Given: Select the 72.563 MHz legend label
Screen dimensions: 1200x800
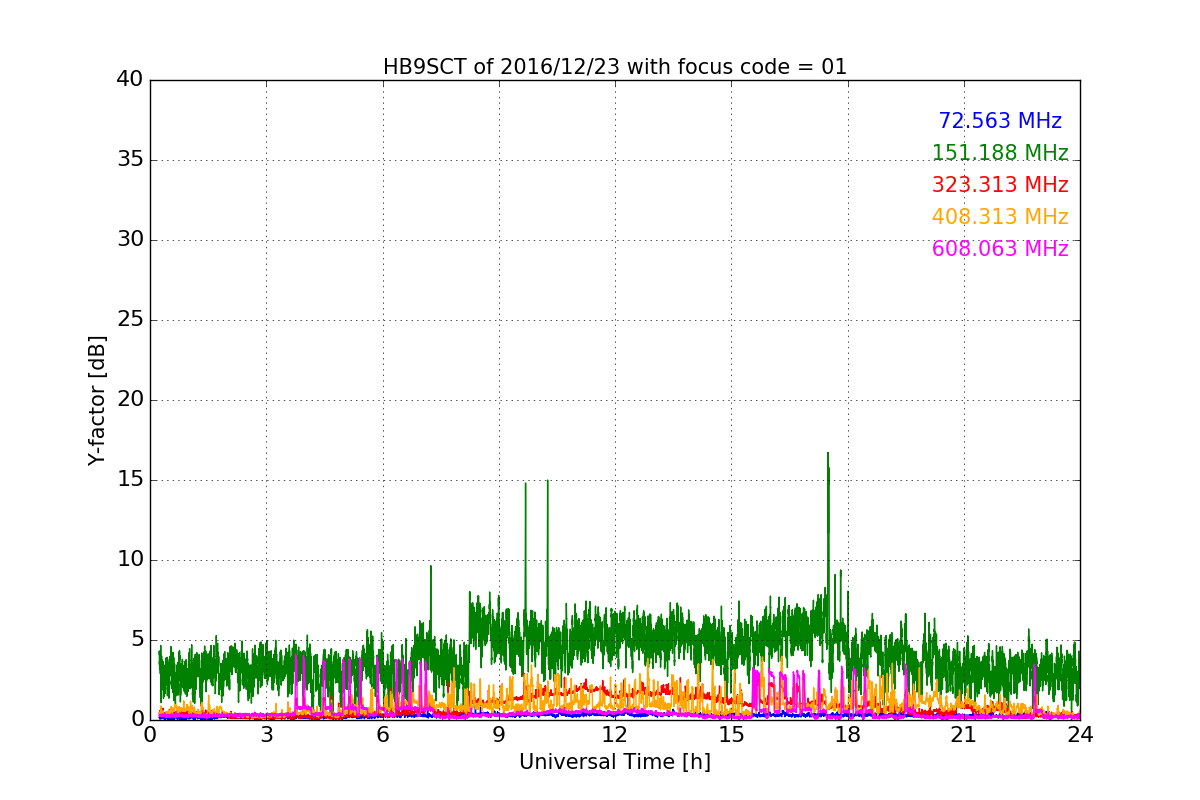Looking at the screenshot, I should 1000,121.
